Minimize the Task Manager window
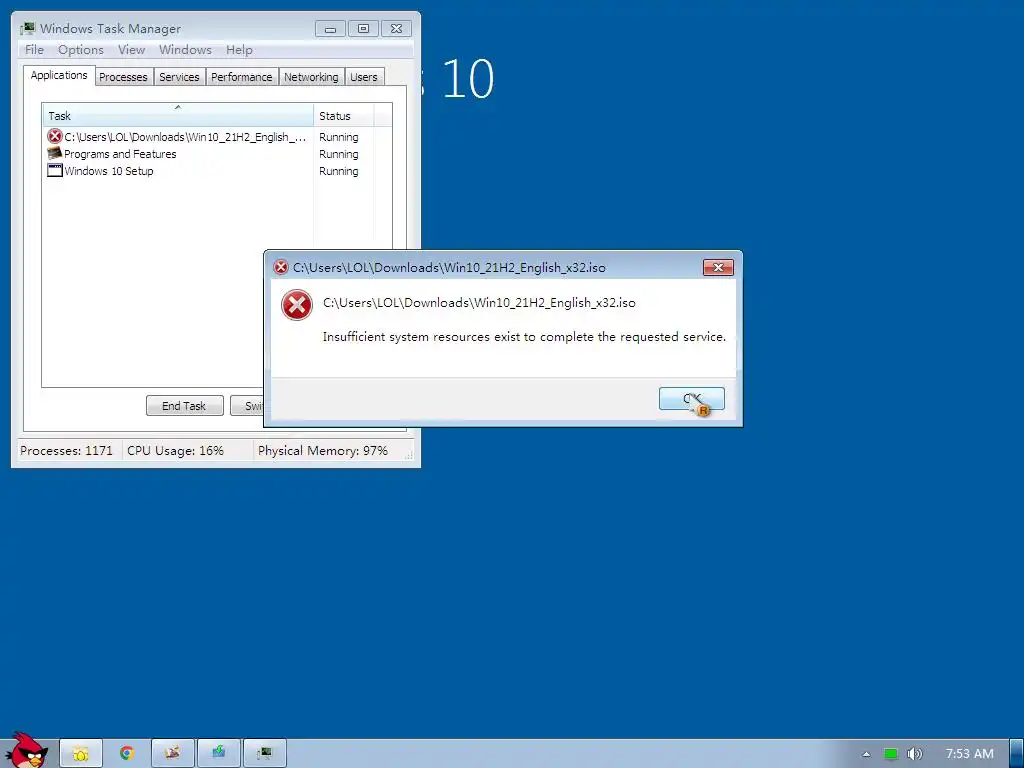1024x768 pixels. click(x=330, y=29)
